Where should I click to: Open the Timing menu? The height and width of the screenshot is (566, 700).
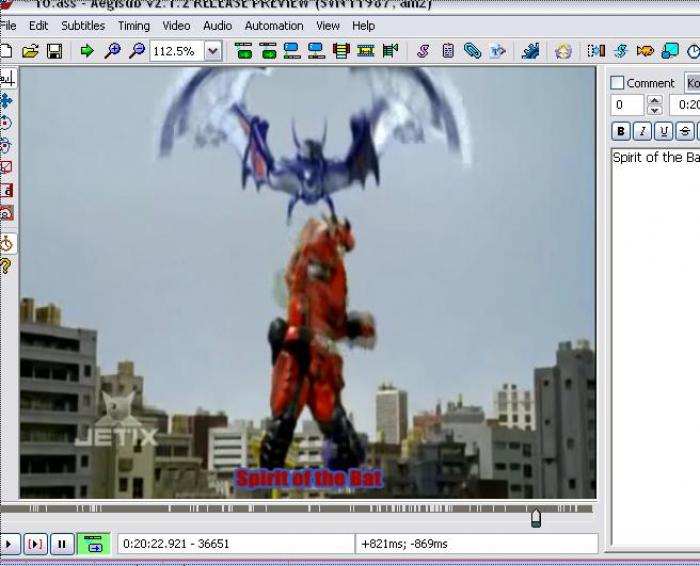(x=134, y=26)
